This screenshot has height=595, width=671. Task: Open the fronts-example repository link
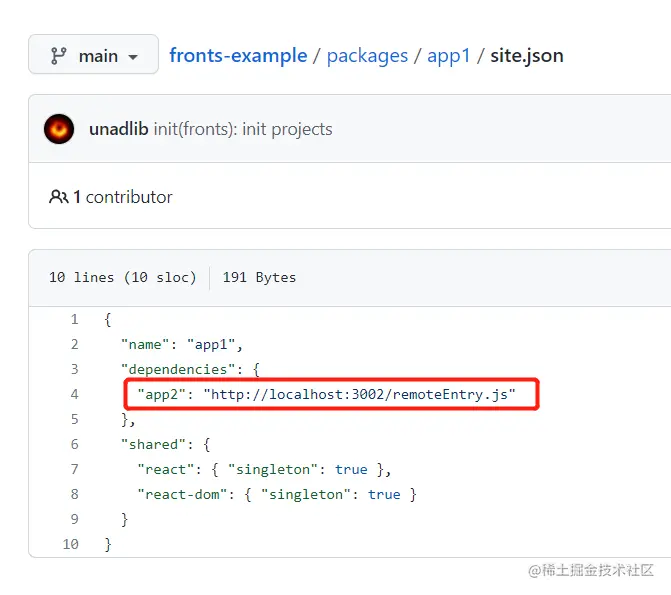click(x=238, y=56)
